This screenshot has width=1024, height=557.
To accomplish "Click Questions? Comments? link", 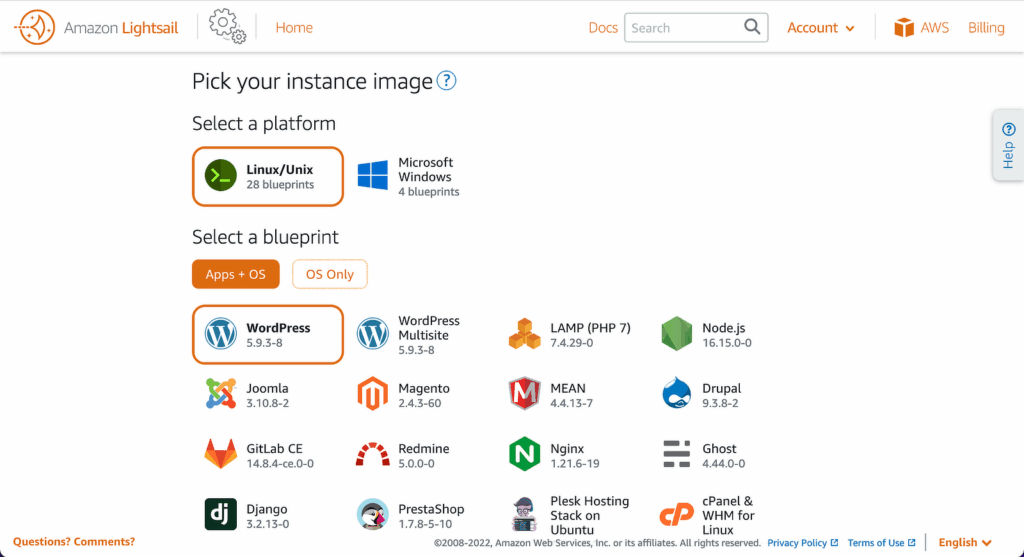I will [x=74, y=541].
